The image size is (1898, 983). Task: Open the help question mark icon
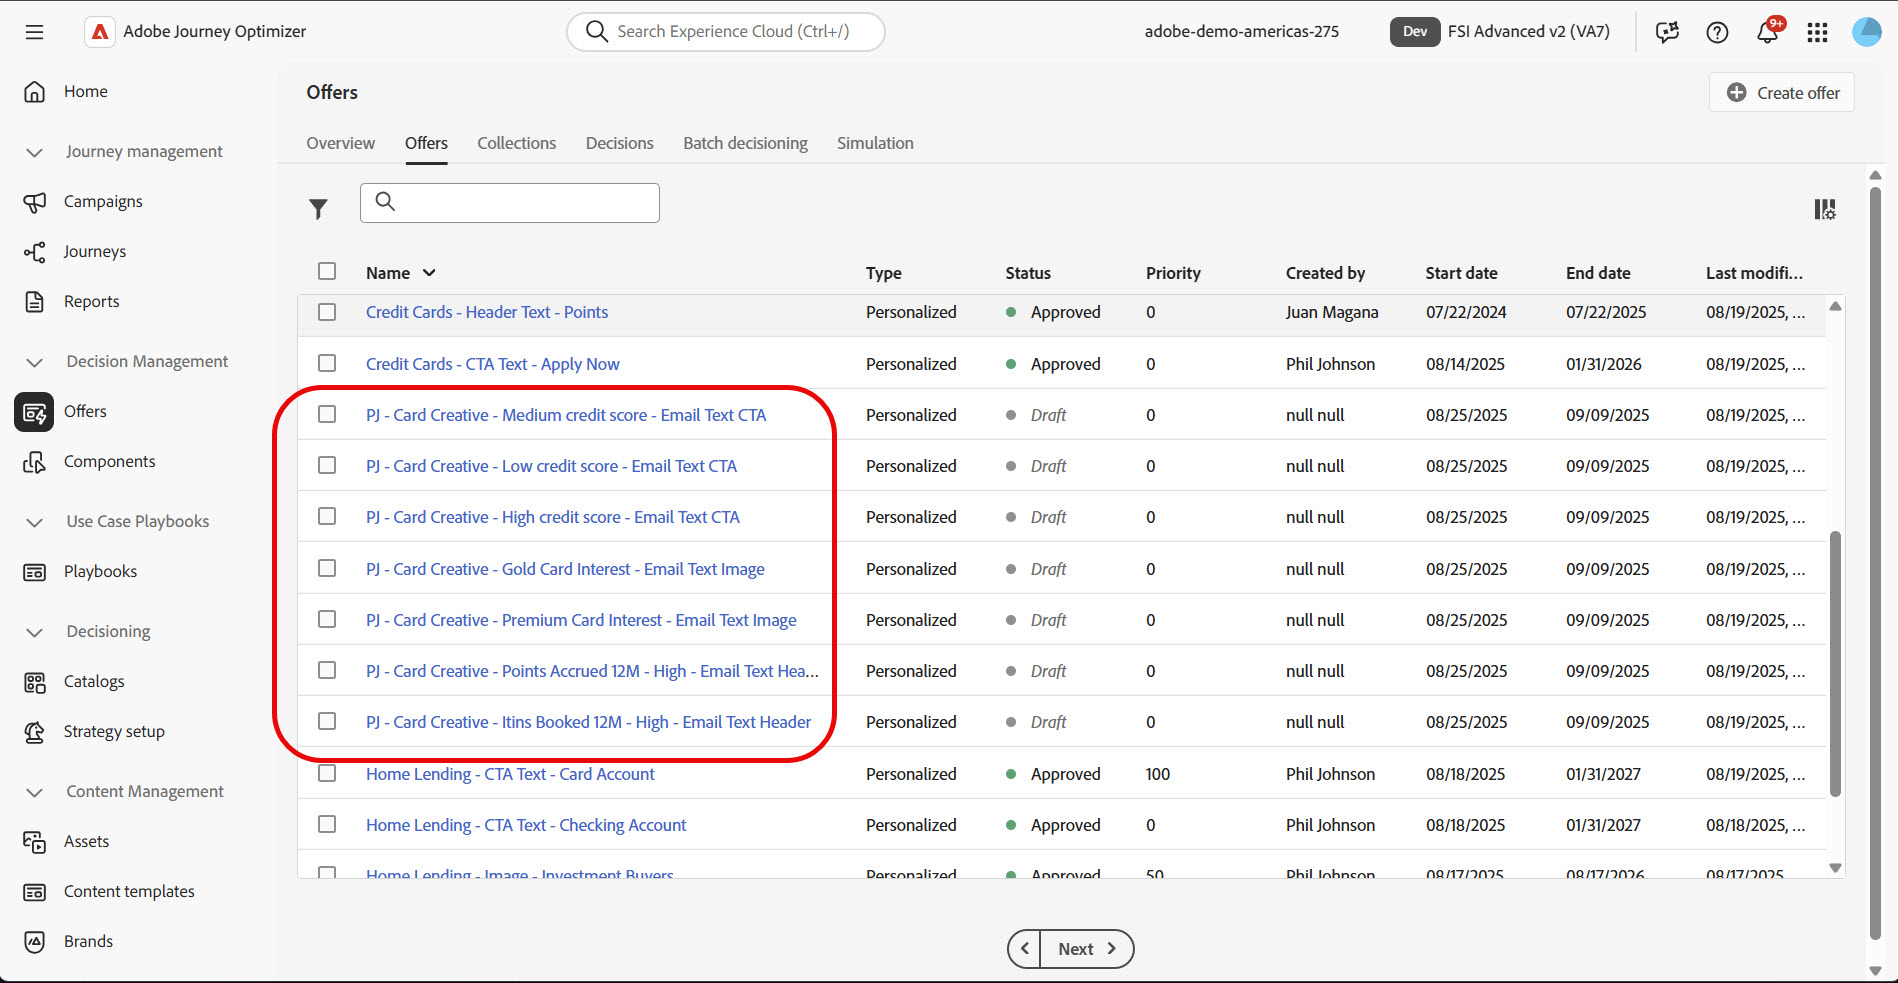1717,32
